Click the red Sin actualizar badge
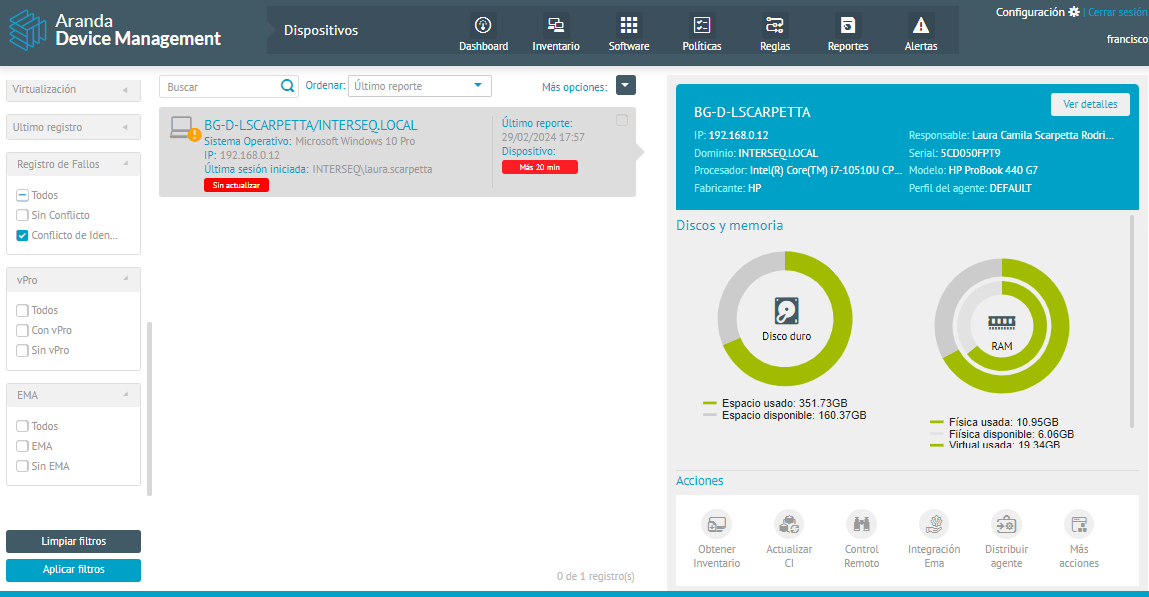This screenshot has height=597, width=1149. click(x=236, y=185)
